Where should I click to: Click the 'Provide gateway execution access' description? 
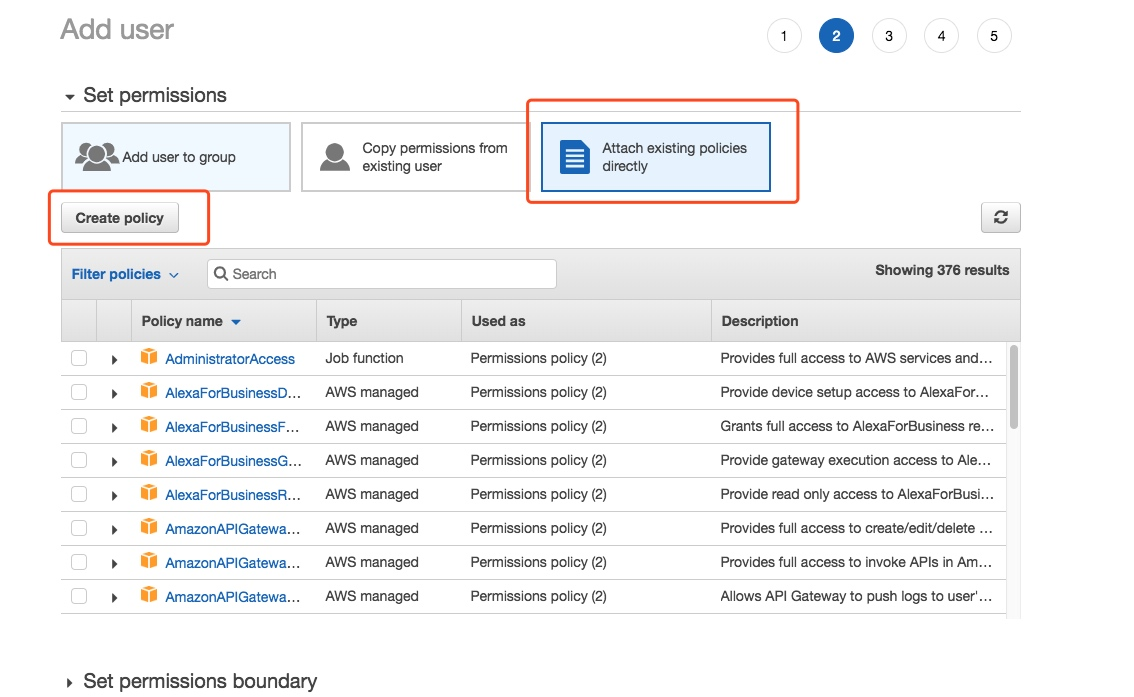(x=856, y=460)
